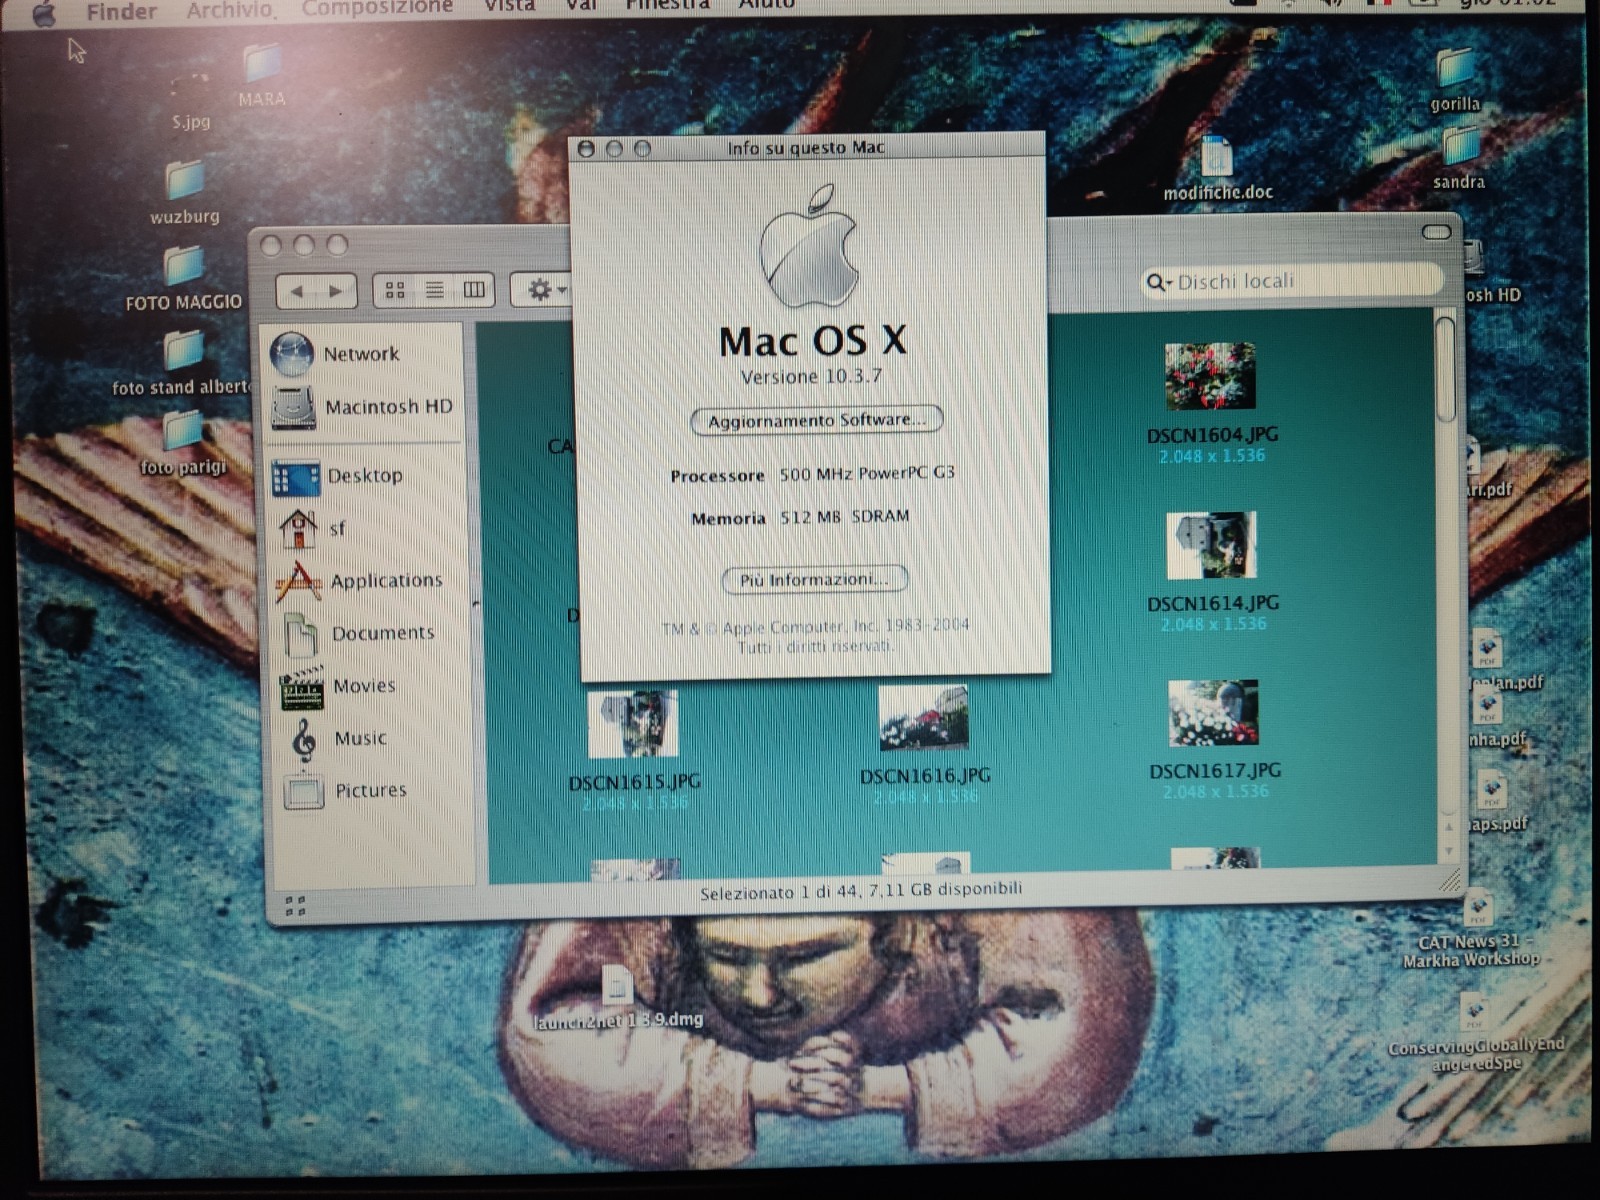This screenshot has height=1200, width=1600.
Task: Select the DSCN1614.JPG thumbnail
Action: point(1212,545)
